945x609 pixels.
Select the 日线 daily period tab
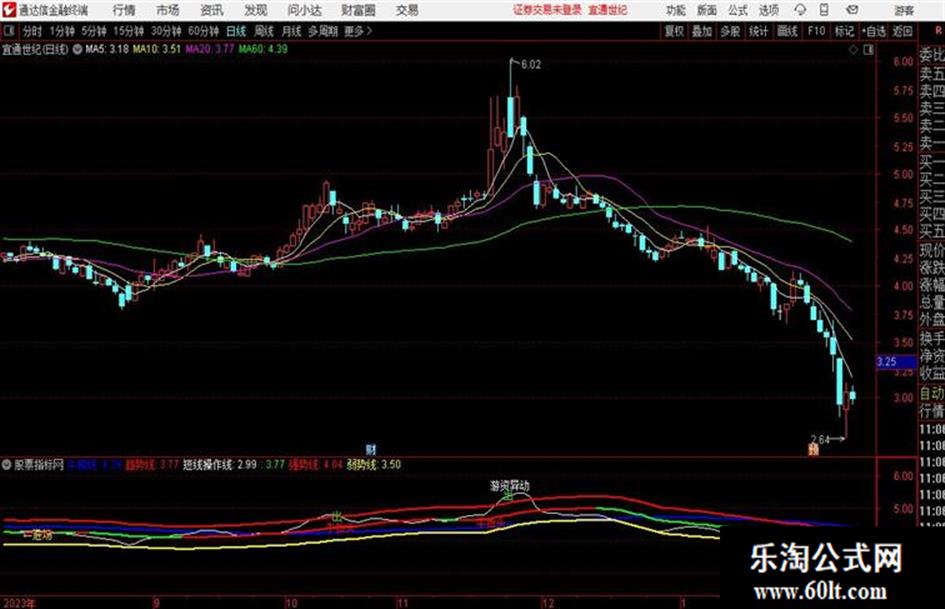[x=236, y=31]
